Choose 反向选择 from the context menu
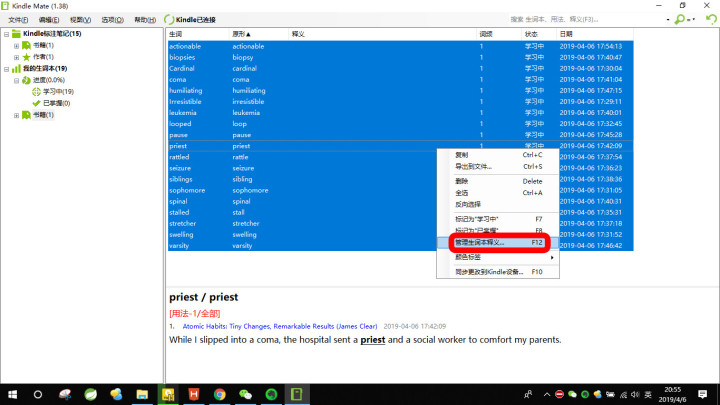The width and height of the screenshot is (720, 405). pos(498,204)
